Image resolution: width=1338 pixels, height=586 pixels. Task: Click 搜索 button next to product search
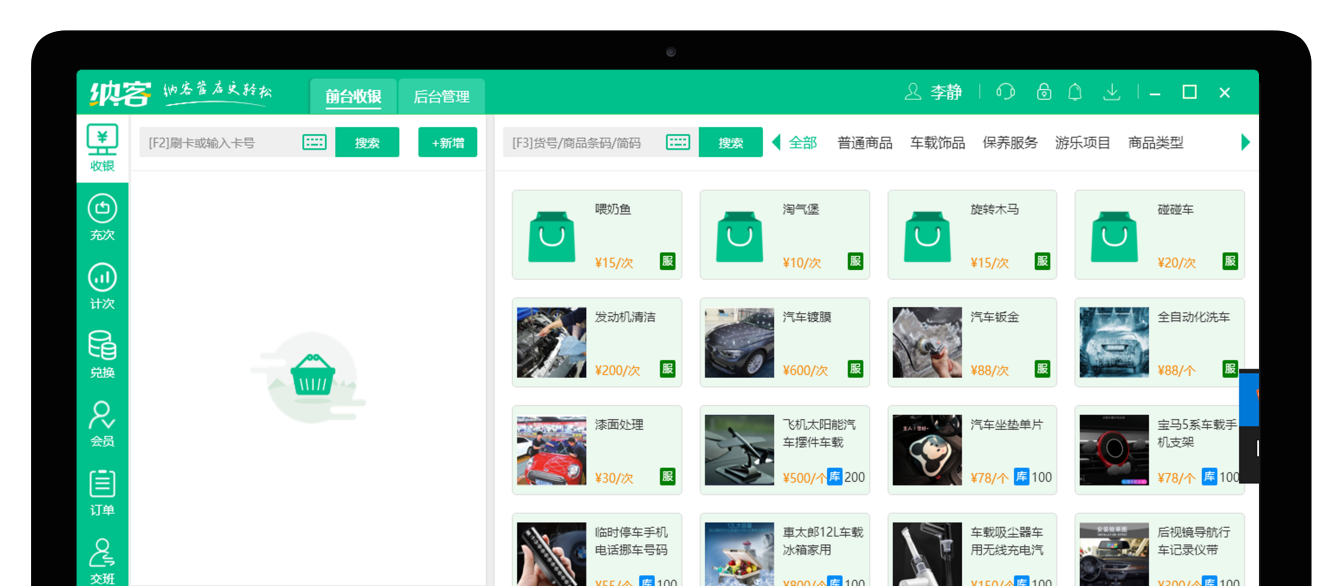pyautogui.click(x=730, y=143)
